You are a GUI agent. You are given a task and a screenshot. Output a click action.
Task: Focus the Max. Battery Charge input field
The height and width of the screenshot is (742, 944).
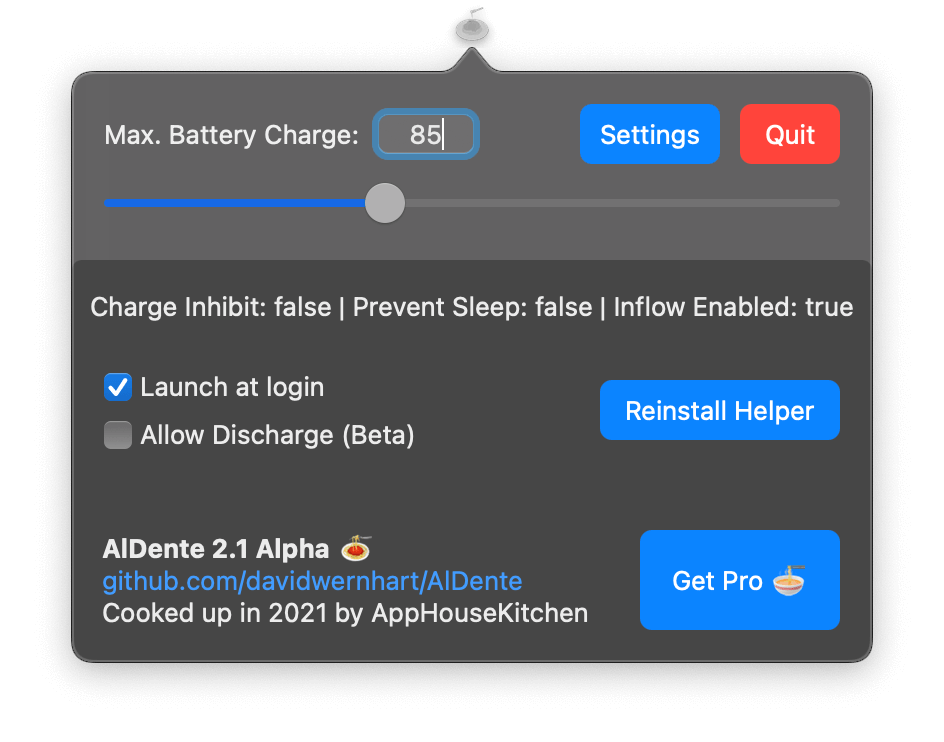click(x=426, y=134)
